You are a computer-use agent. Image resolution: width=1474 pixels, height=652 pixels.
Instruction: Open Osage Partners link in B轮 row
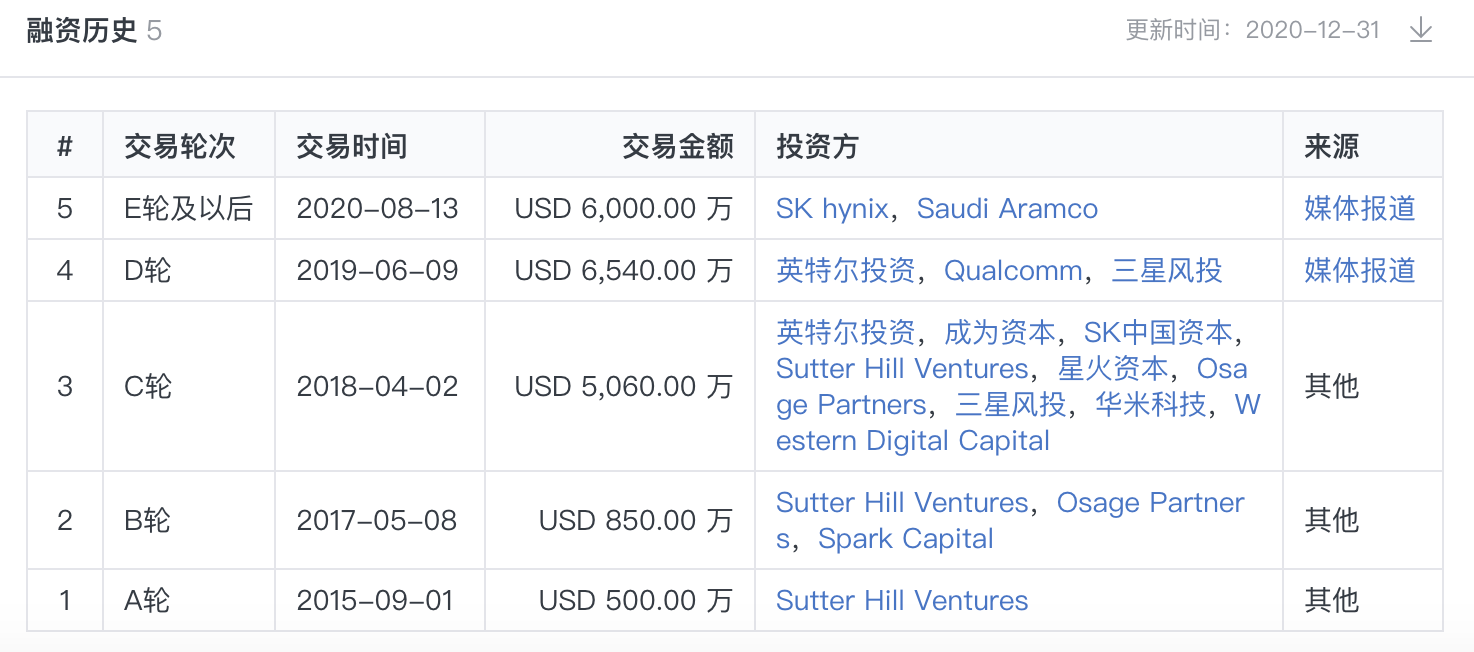coord(1150,502)
